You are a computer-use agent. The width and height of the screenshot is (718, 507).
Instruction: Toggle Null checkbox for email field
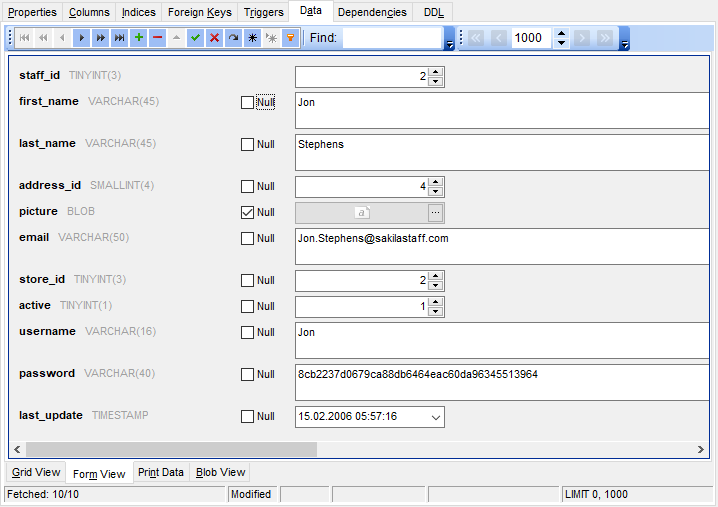point(248,238)
